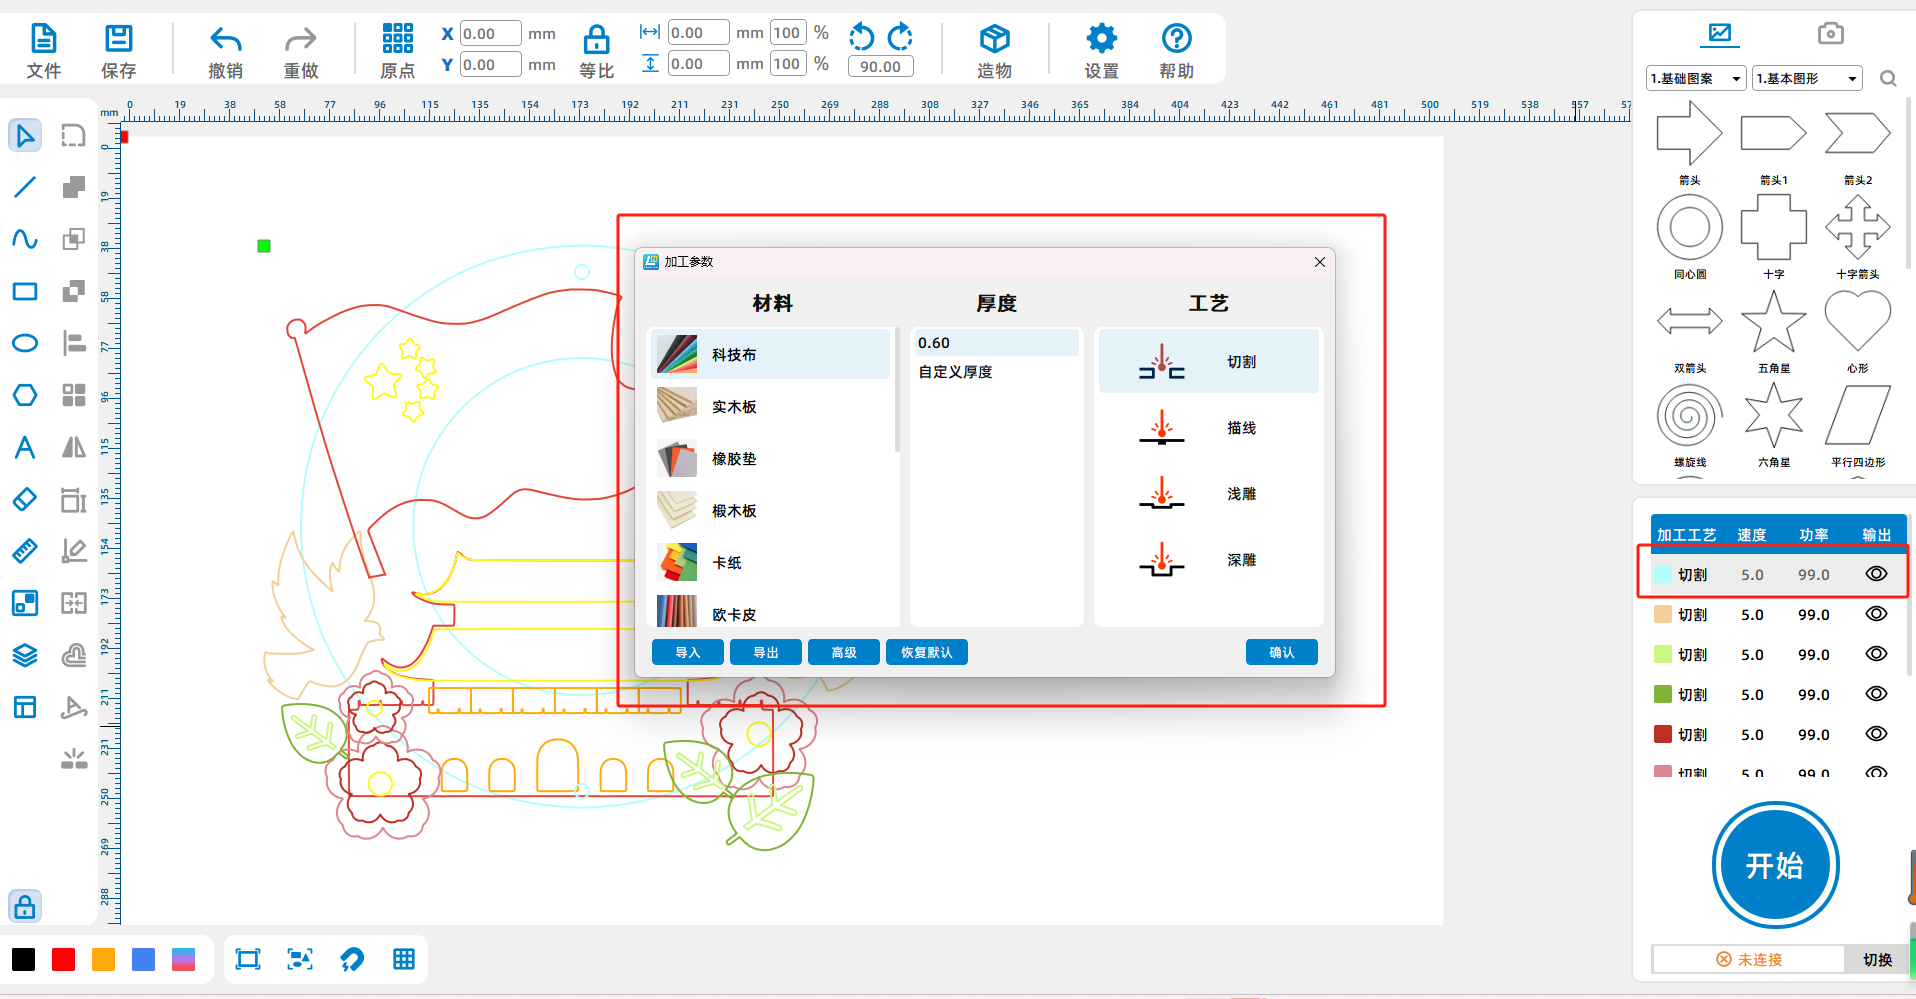The height and width of the screenshot is (999, 1916).
Task: Click the shape search magnifier icon
Action: click(x=1888, y=78)
